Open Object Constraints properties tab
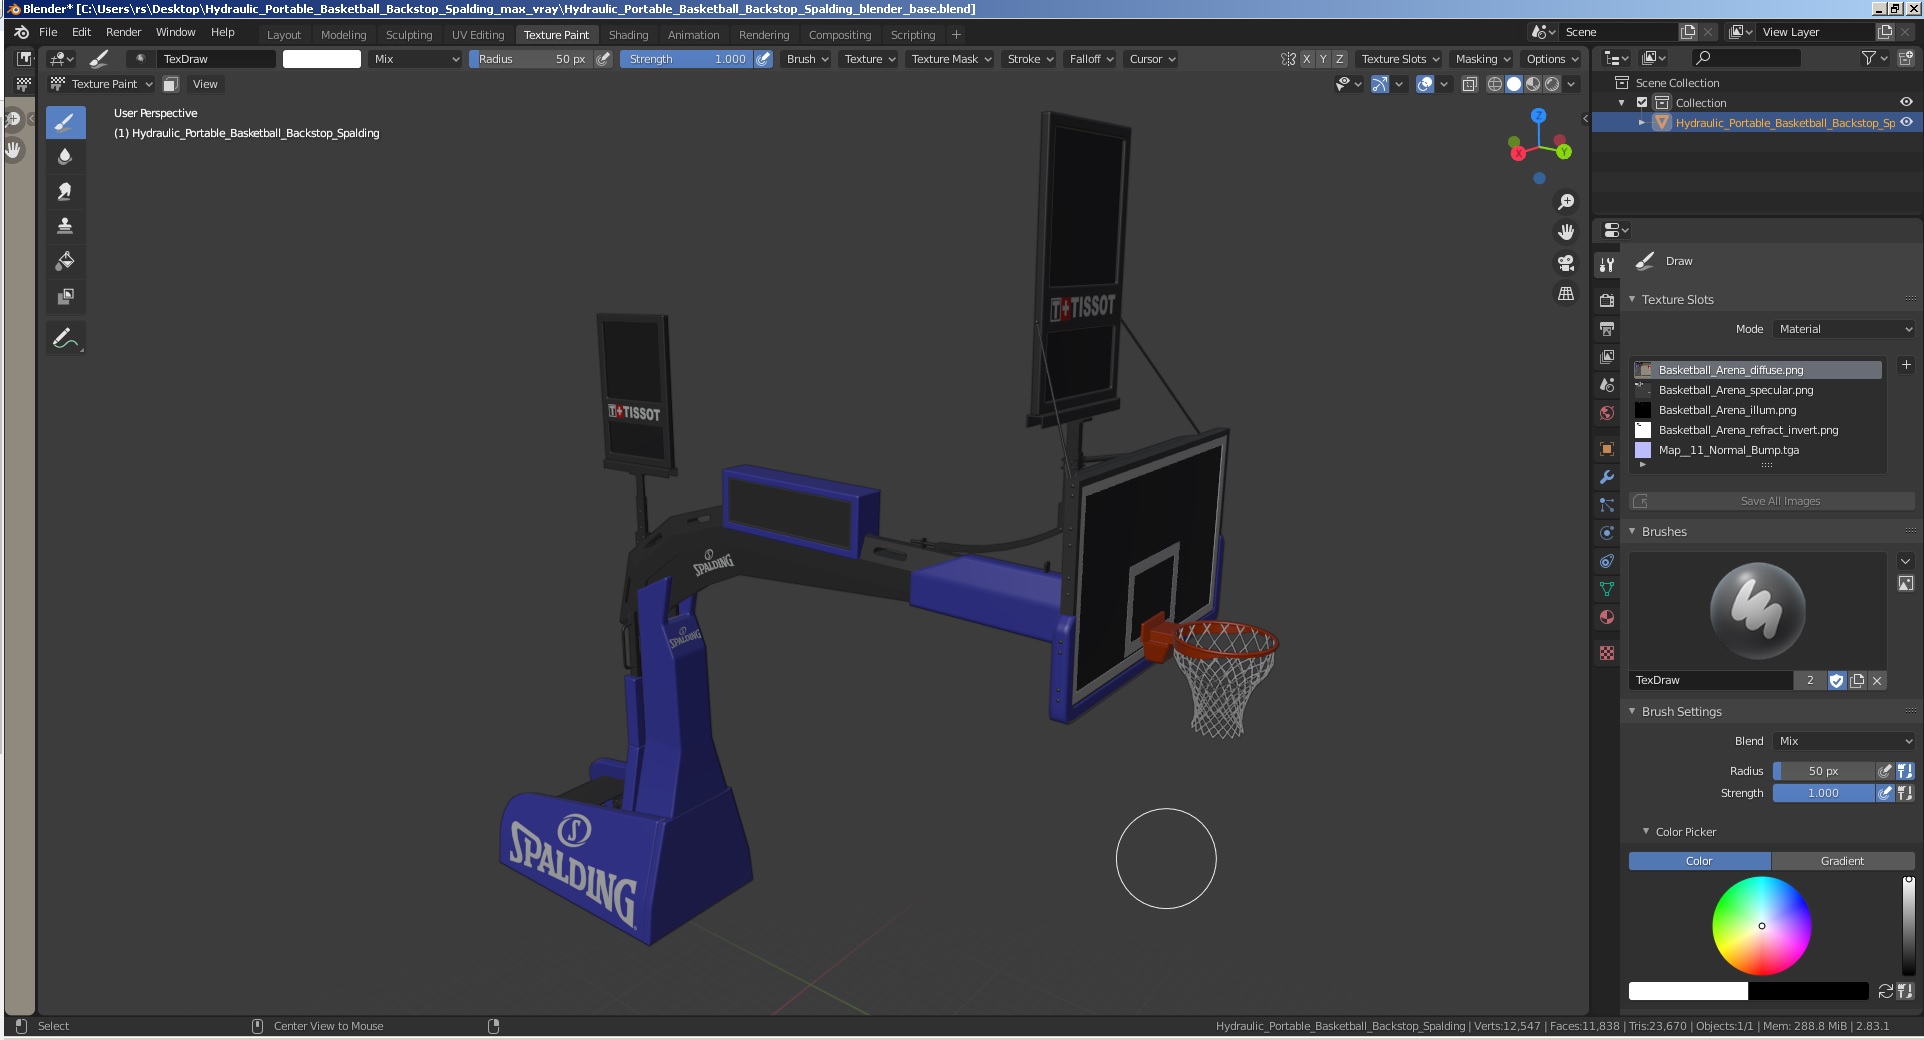This screenshot has height=1040, width=1924. pyautogui.click(x=1607, y=561)
